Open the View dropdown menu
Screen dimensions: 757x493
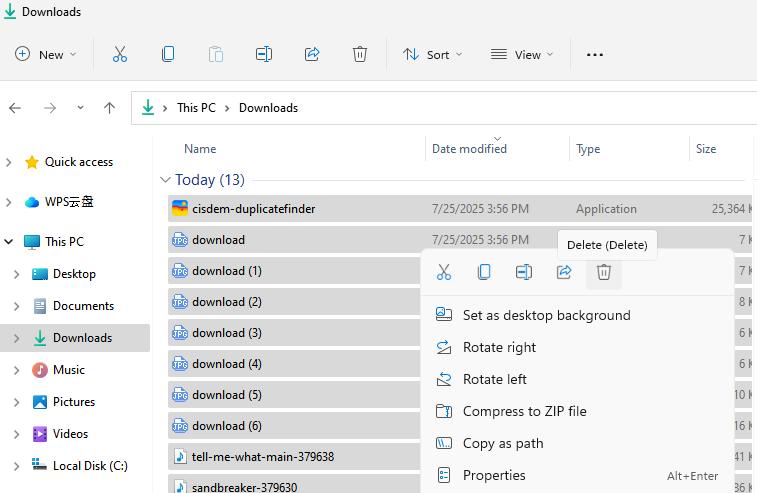pos(520,54)
